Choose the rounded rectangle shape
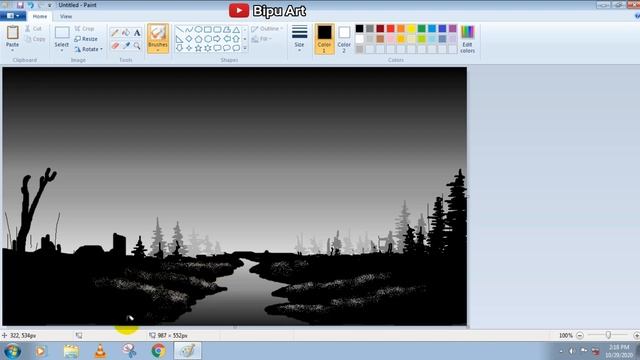640x360 pixels. tap(217, 29)
